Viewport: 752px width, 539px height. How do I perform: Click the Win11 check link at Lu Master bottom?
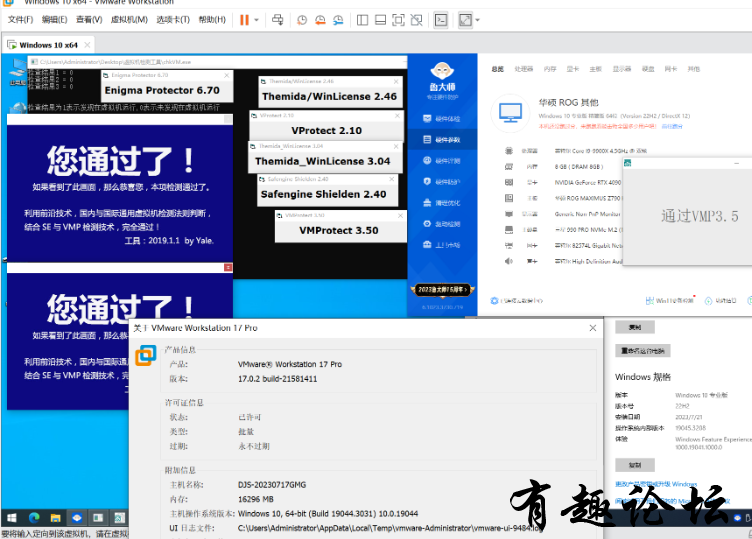point(670,301)
